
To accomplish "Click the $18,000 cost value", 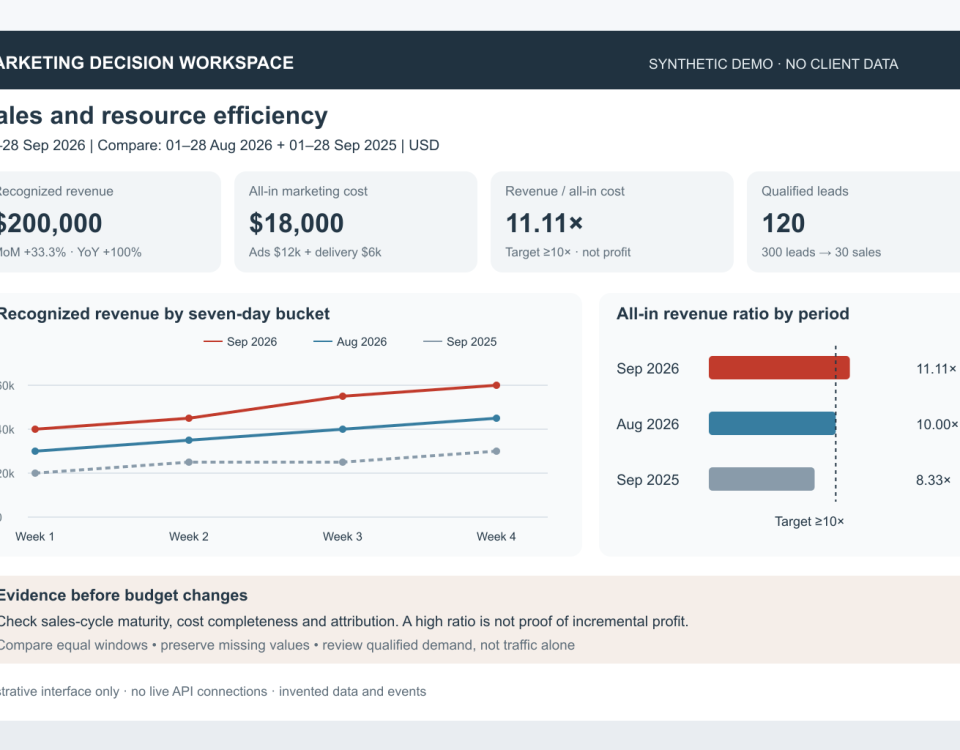I will click(x=296, y=223).
